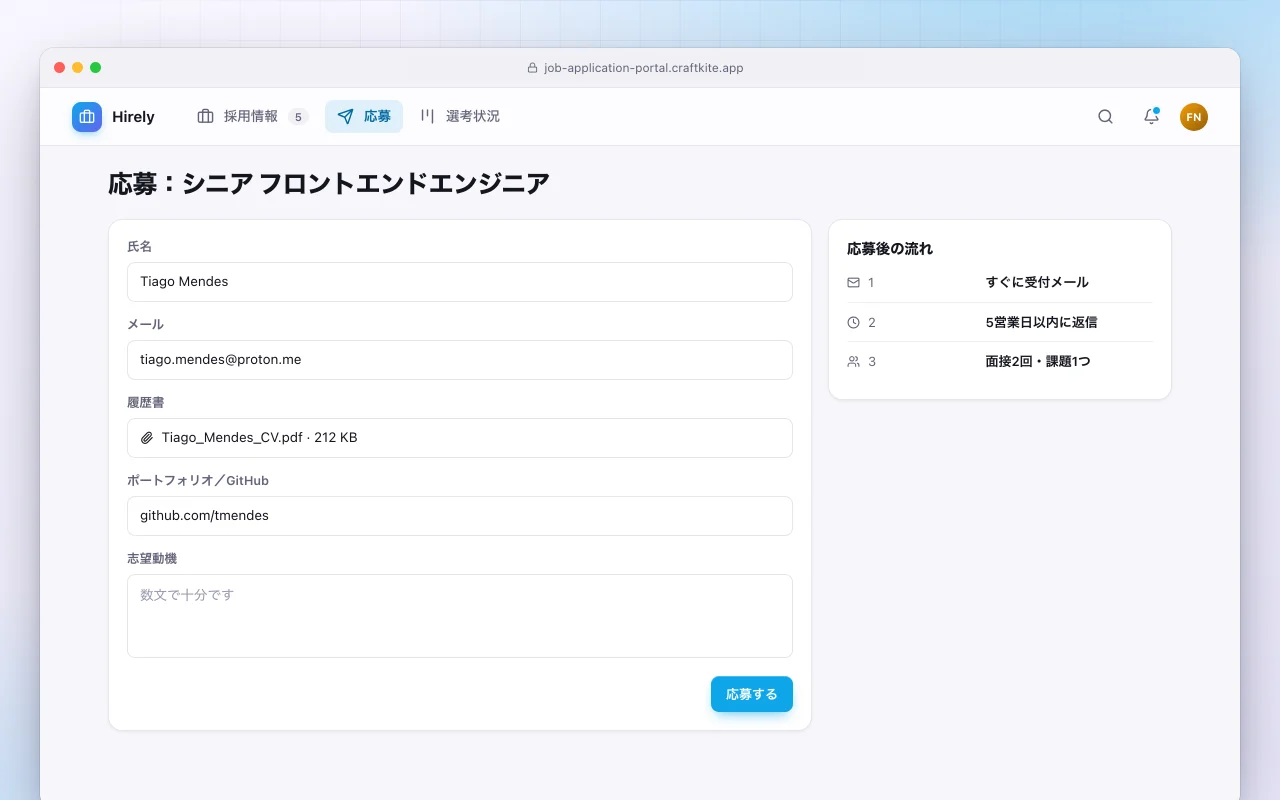This screenshot has height=800, width=1280.
Task: Click the ポートフォリオ／GitHub label
Action: (198, 481)
